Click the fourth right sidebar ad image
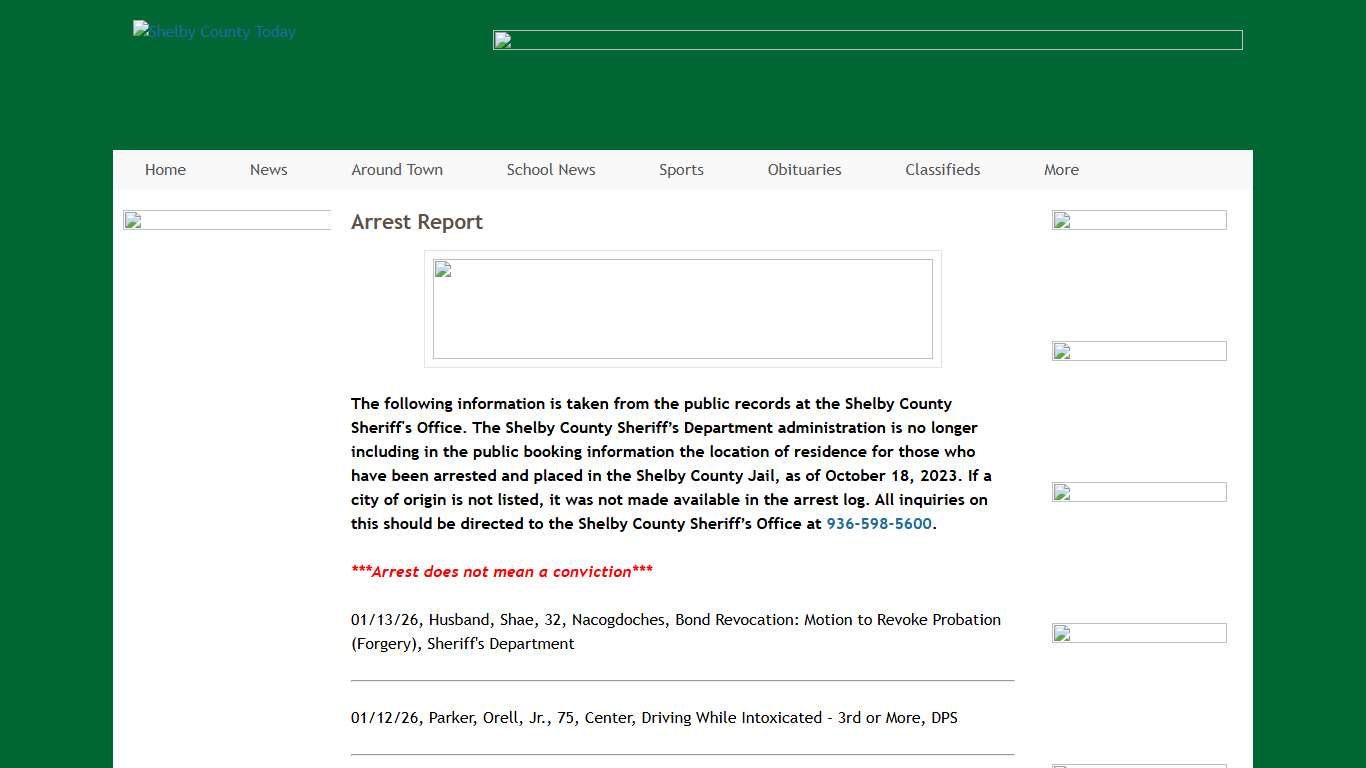Screen dimensions: 1366x768 pyautogui.click(x=1139, y=633)
